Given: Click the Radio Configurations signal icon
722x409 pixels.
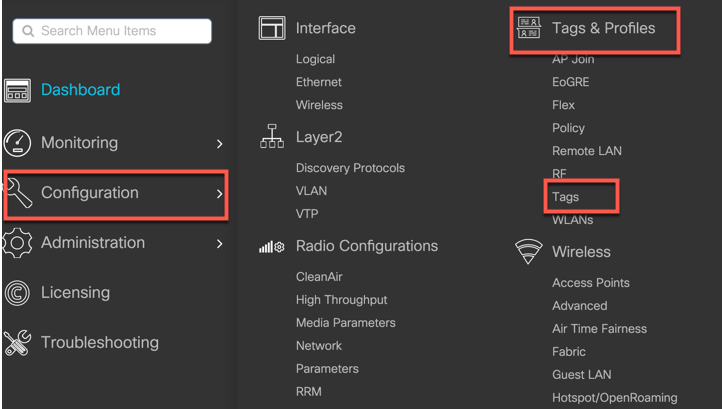Looking at the screenshot, I should pos(272,247).
